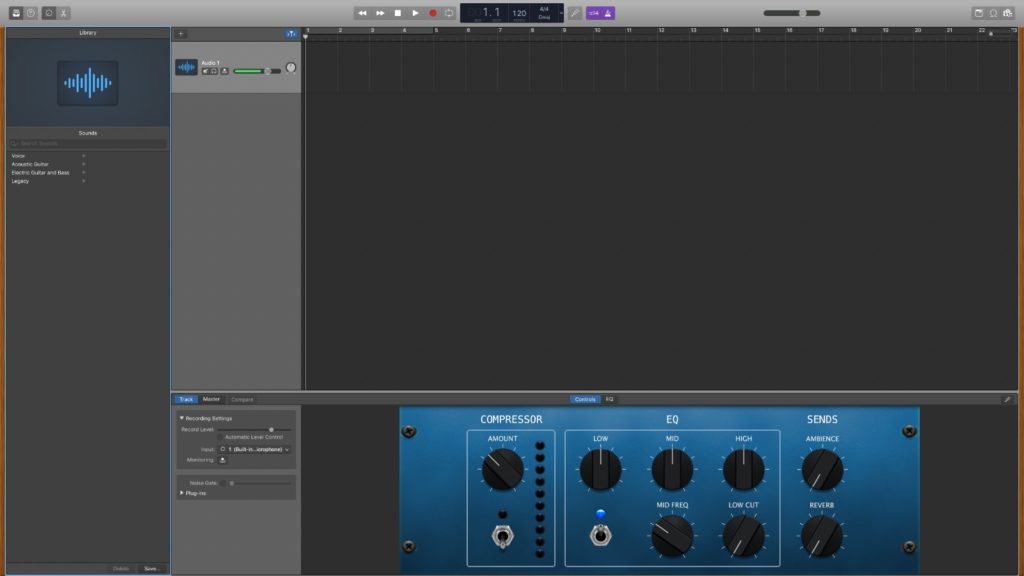
Task: Collapse the Recording Settings section
Action: 182,418
